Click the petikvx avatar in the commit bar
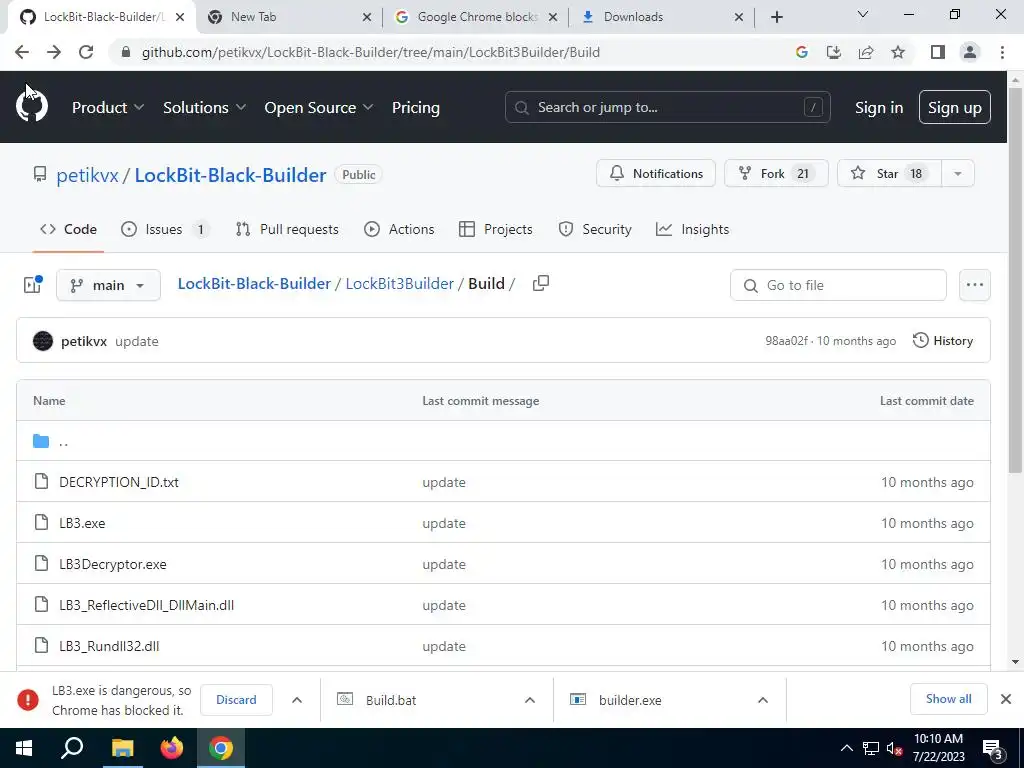1024x768 pixels. [43, 341]
